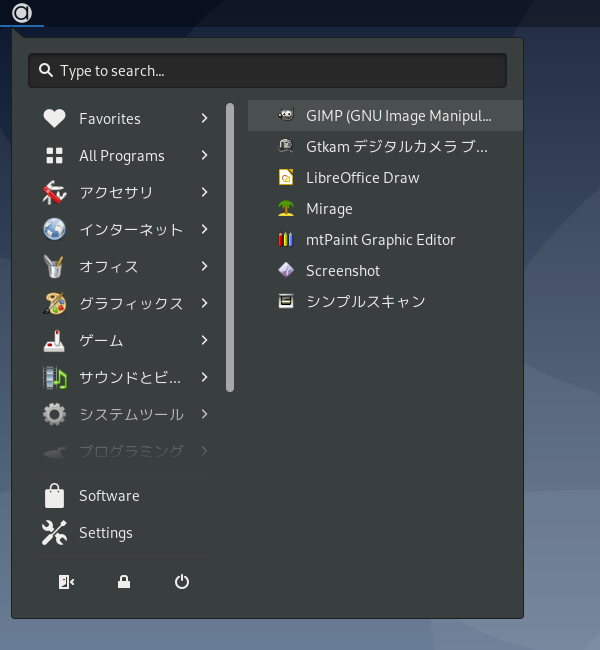The image size is (600, 650).
Task: Open the Favorites category
Action: tap(126, 119)
